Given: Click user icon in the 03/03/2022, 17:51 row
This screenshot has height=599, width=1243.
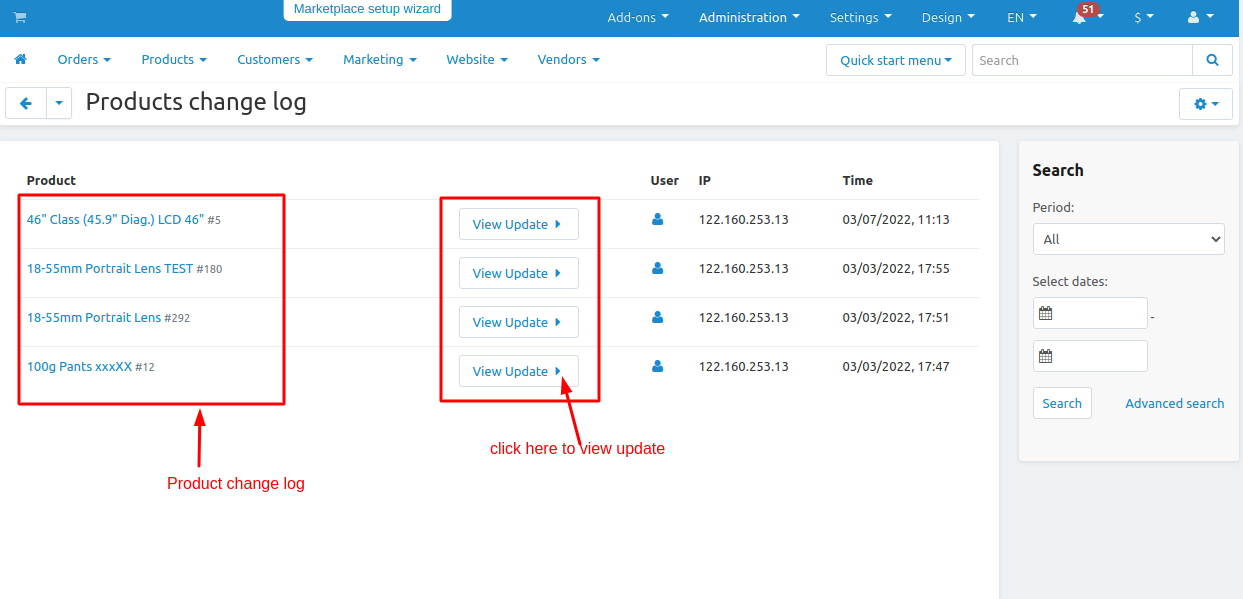Looking at the screenshot, I should pyautogui.click(x=657, y=317).
